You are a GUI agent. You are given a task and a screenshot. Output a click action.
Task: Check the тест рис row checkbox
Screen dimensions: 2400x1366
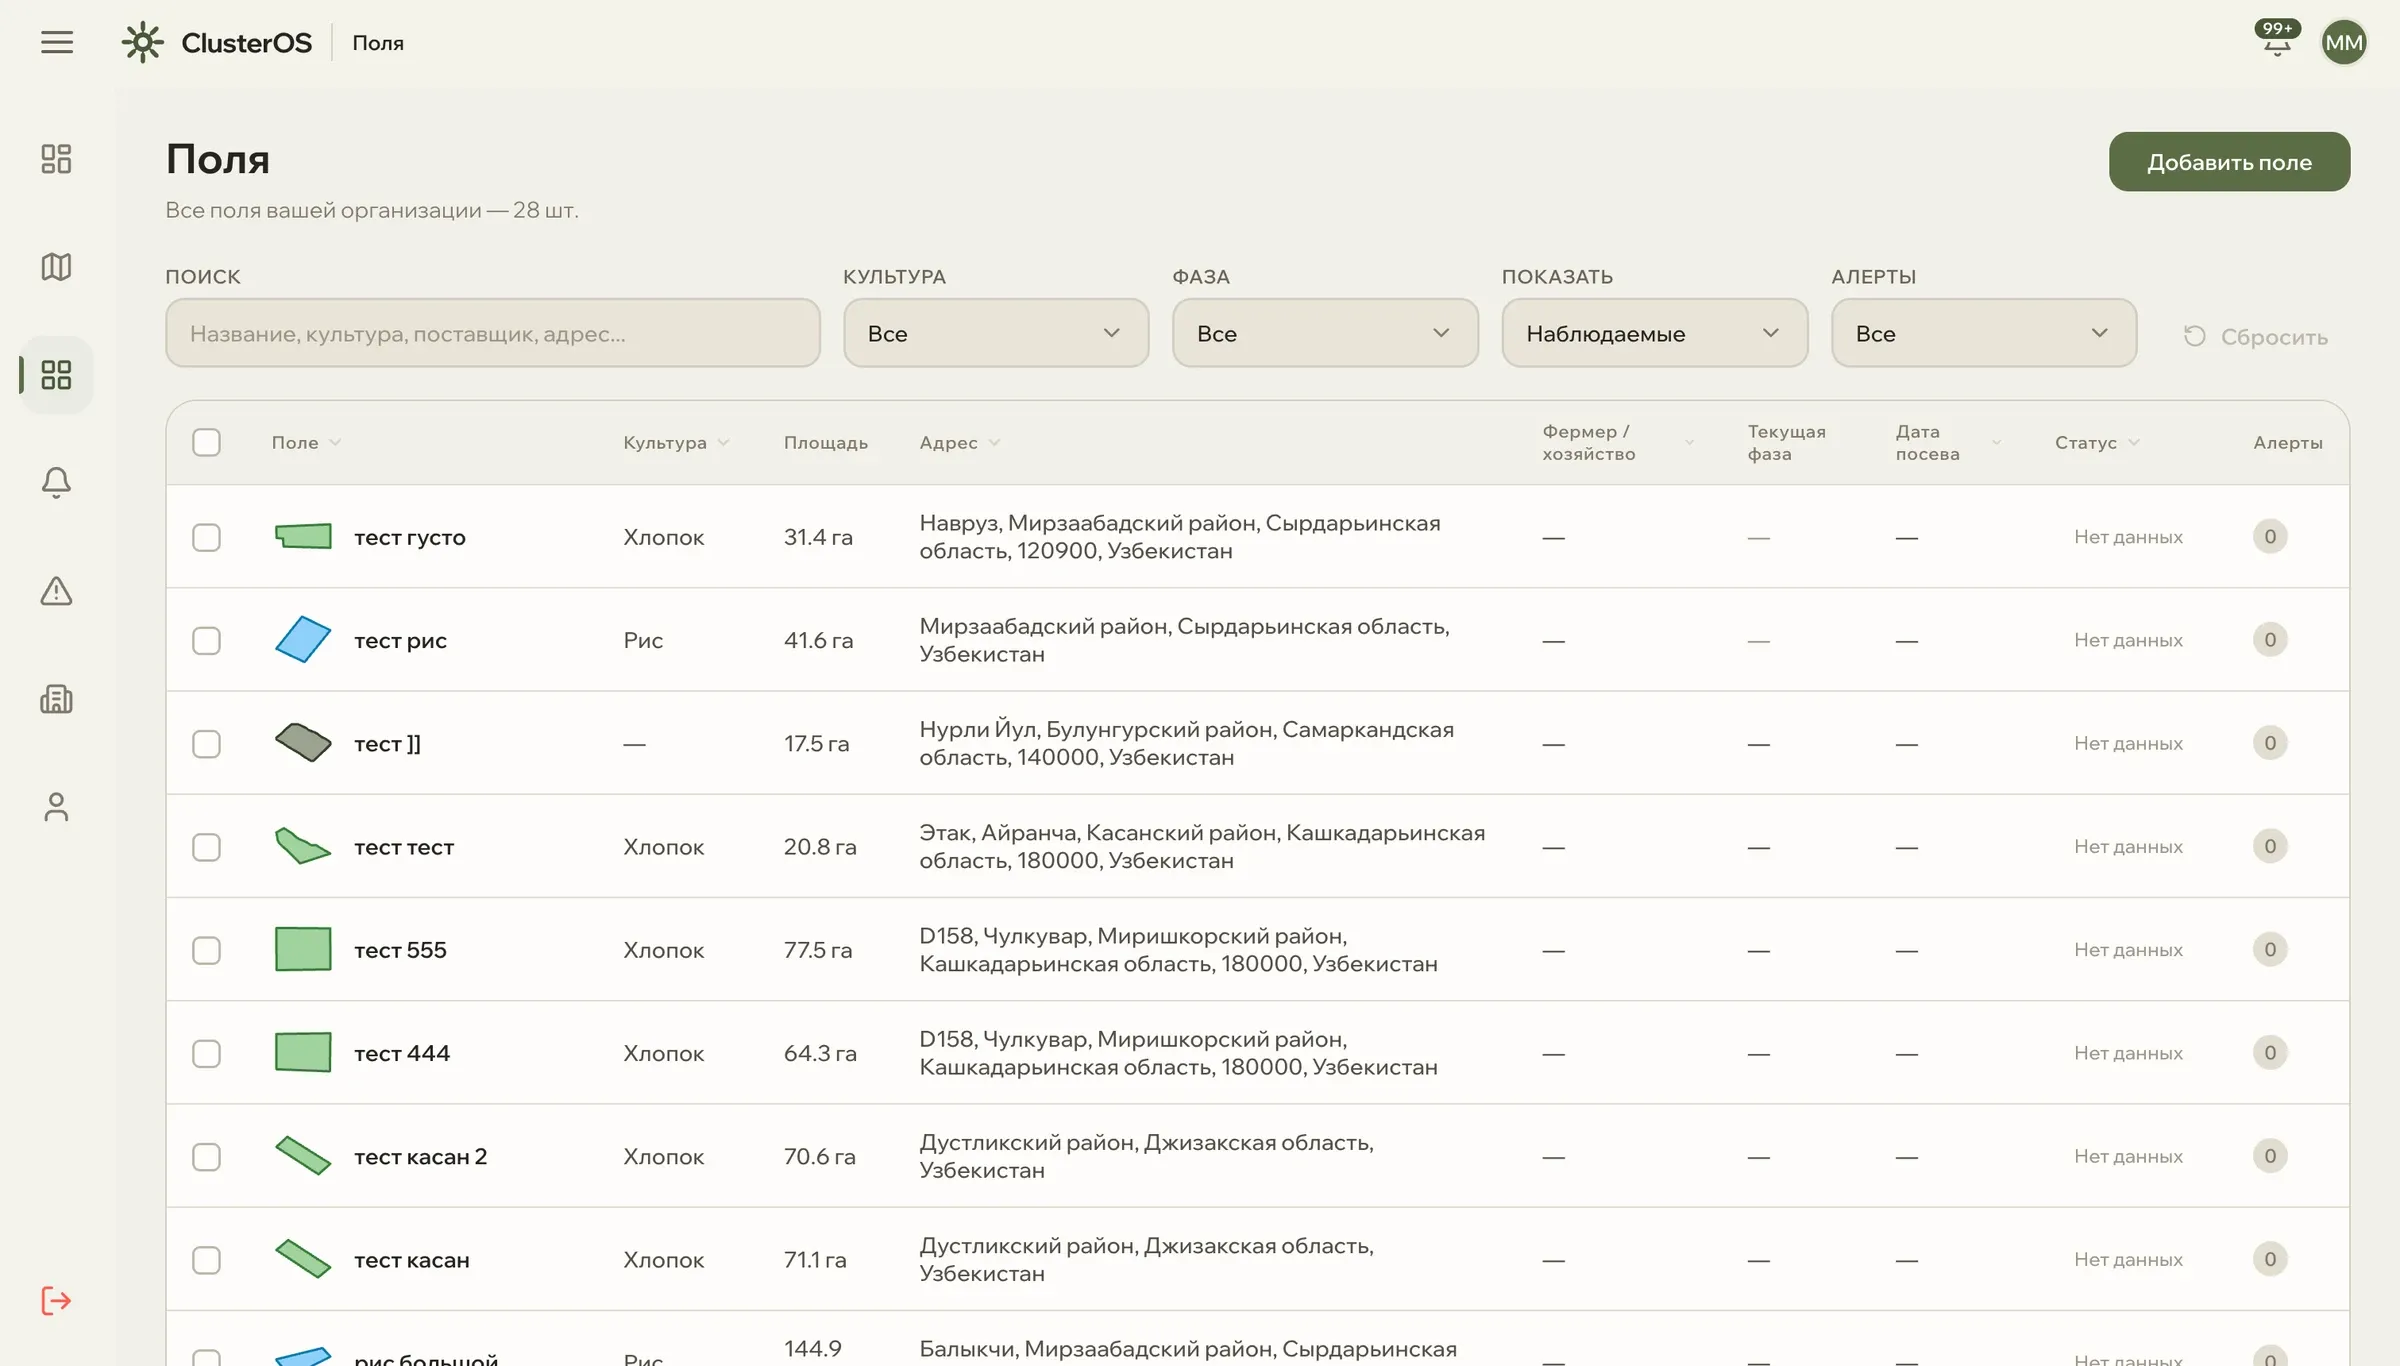206,640
